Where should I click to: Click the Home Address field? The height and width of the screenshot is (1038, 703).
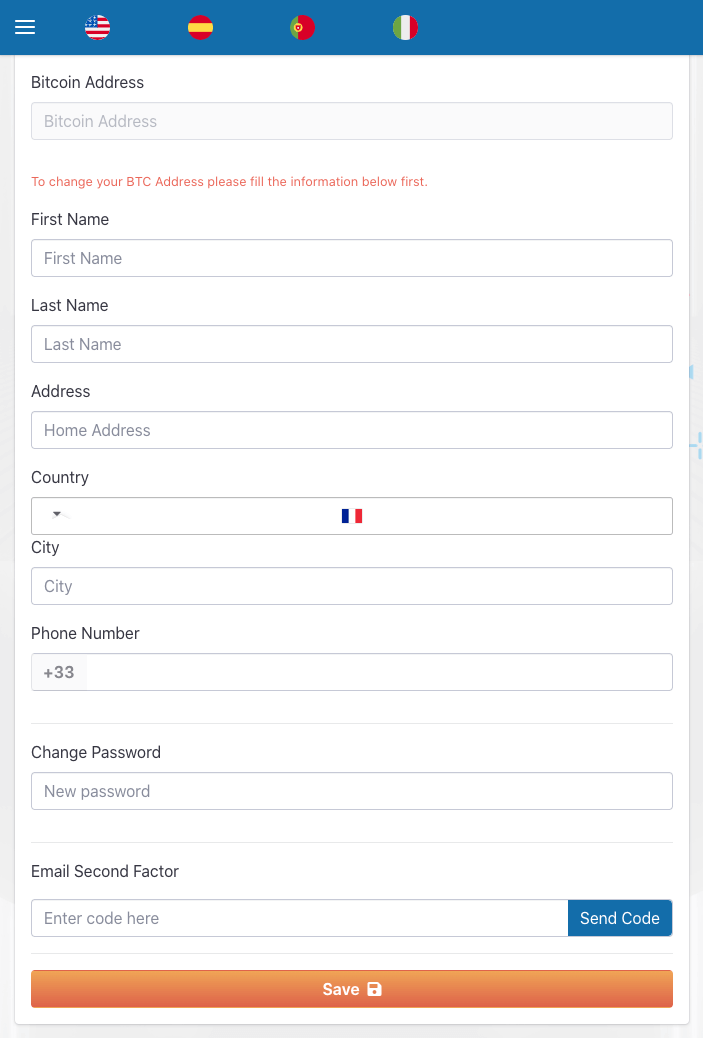pyautogui.click(x=351, y=430)
